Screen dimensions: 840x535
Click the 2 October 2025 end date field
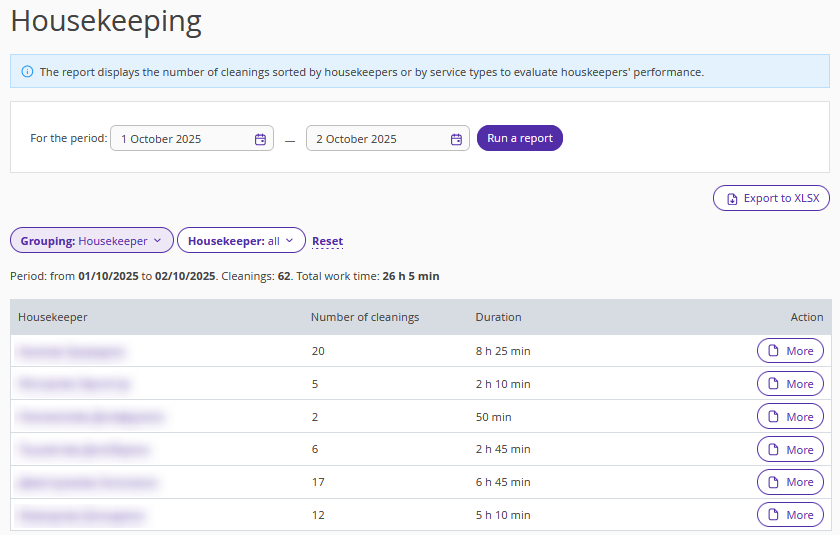click(x=376, y=139)
